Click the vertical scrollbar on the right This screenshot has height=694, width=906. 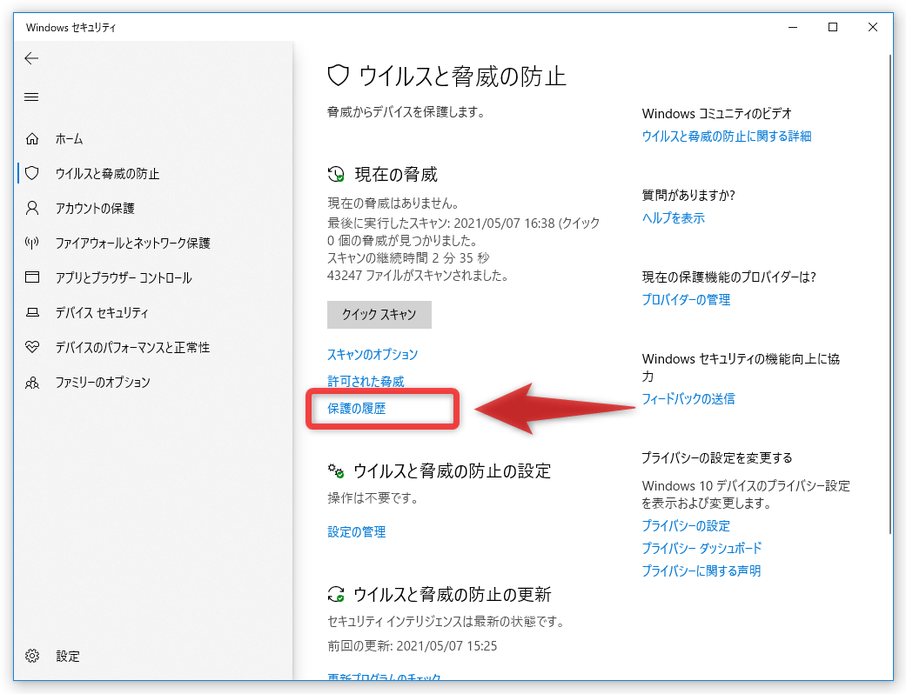pos(890,295)
